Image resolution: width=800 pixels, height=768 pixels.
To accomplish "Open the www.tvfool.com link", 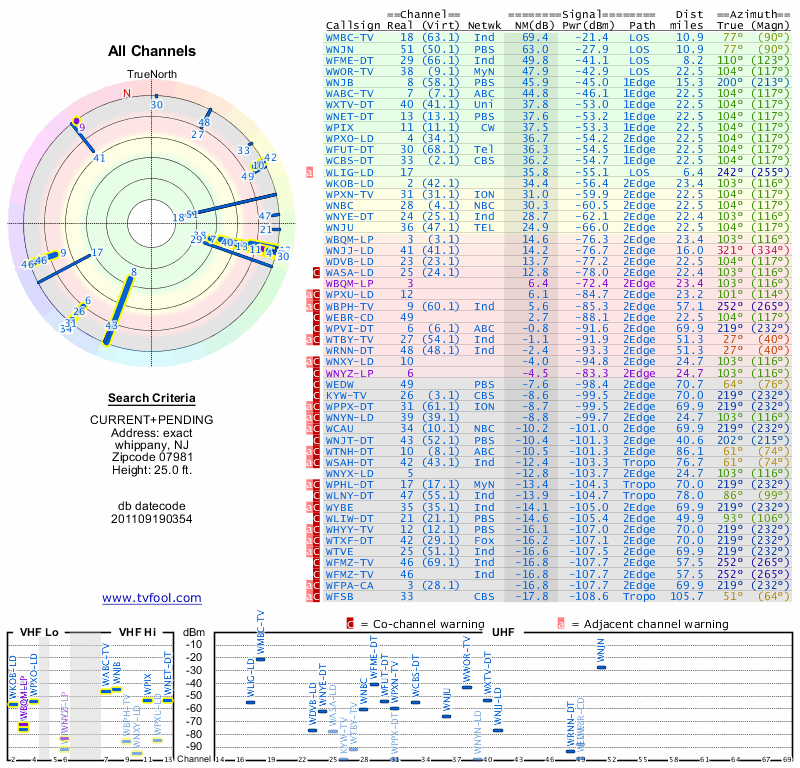I will (152, 598).
